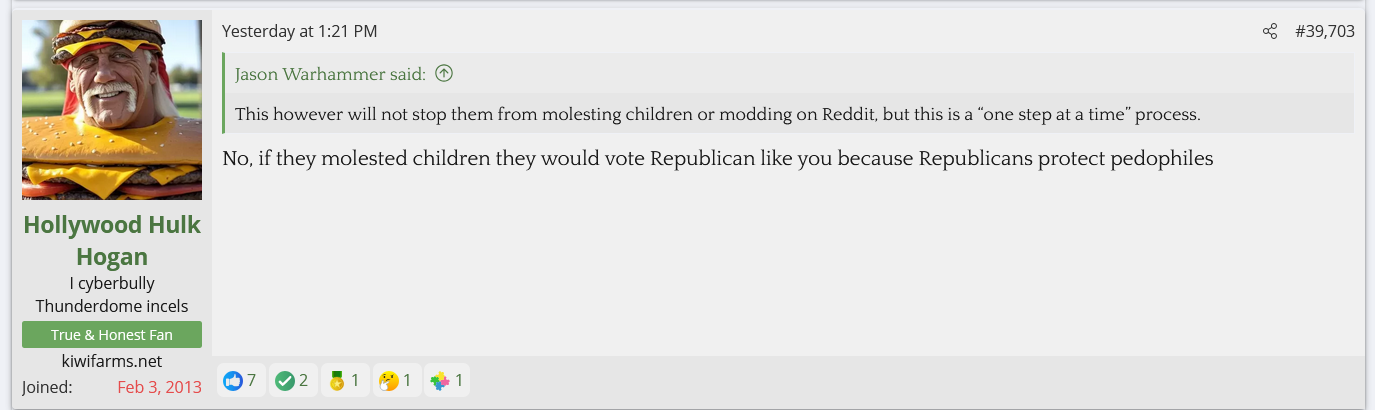The width and height of the screenshot is (1375, 410).
Task: Open the Hollywood Hulk Hogan profile link
Action: coord(112,241)
